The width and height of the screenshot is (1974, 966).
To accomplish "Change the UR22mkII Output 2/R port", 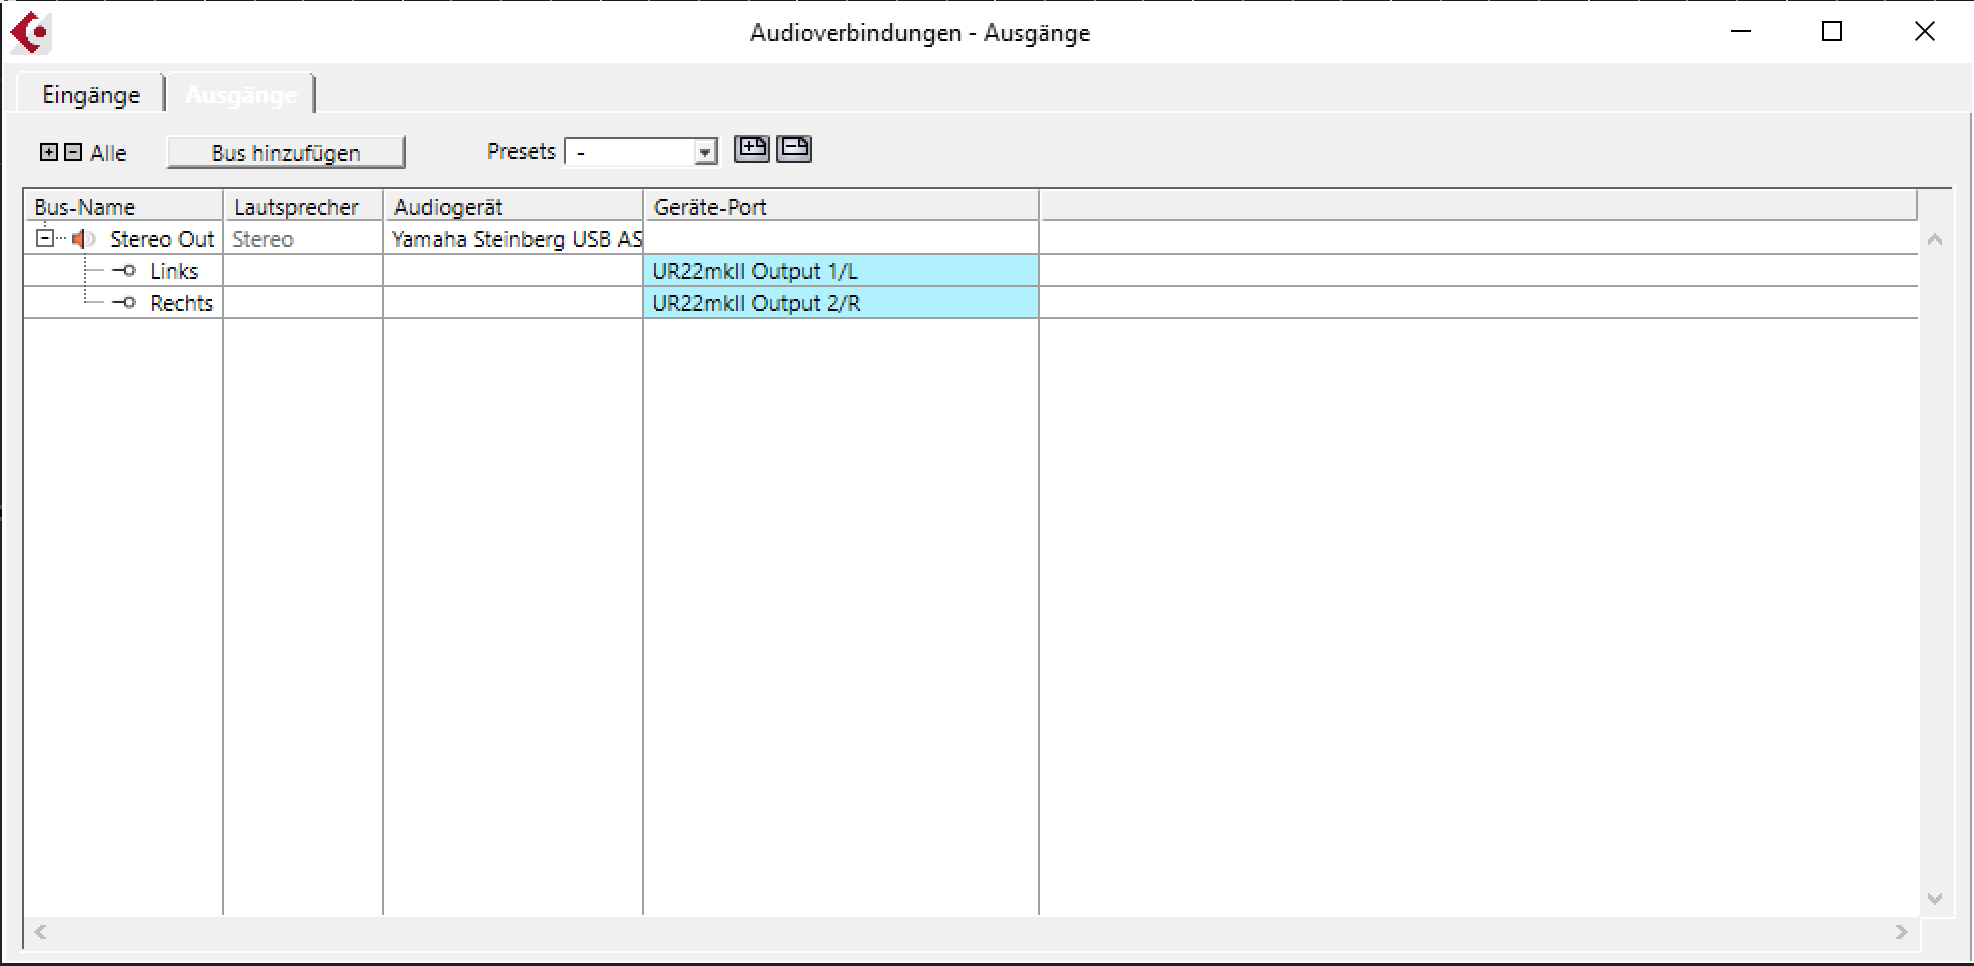I will [840, 303].
